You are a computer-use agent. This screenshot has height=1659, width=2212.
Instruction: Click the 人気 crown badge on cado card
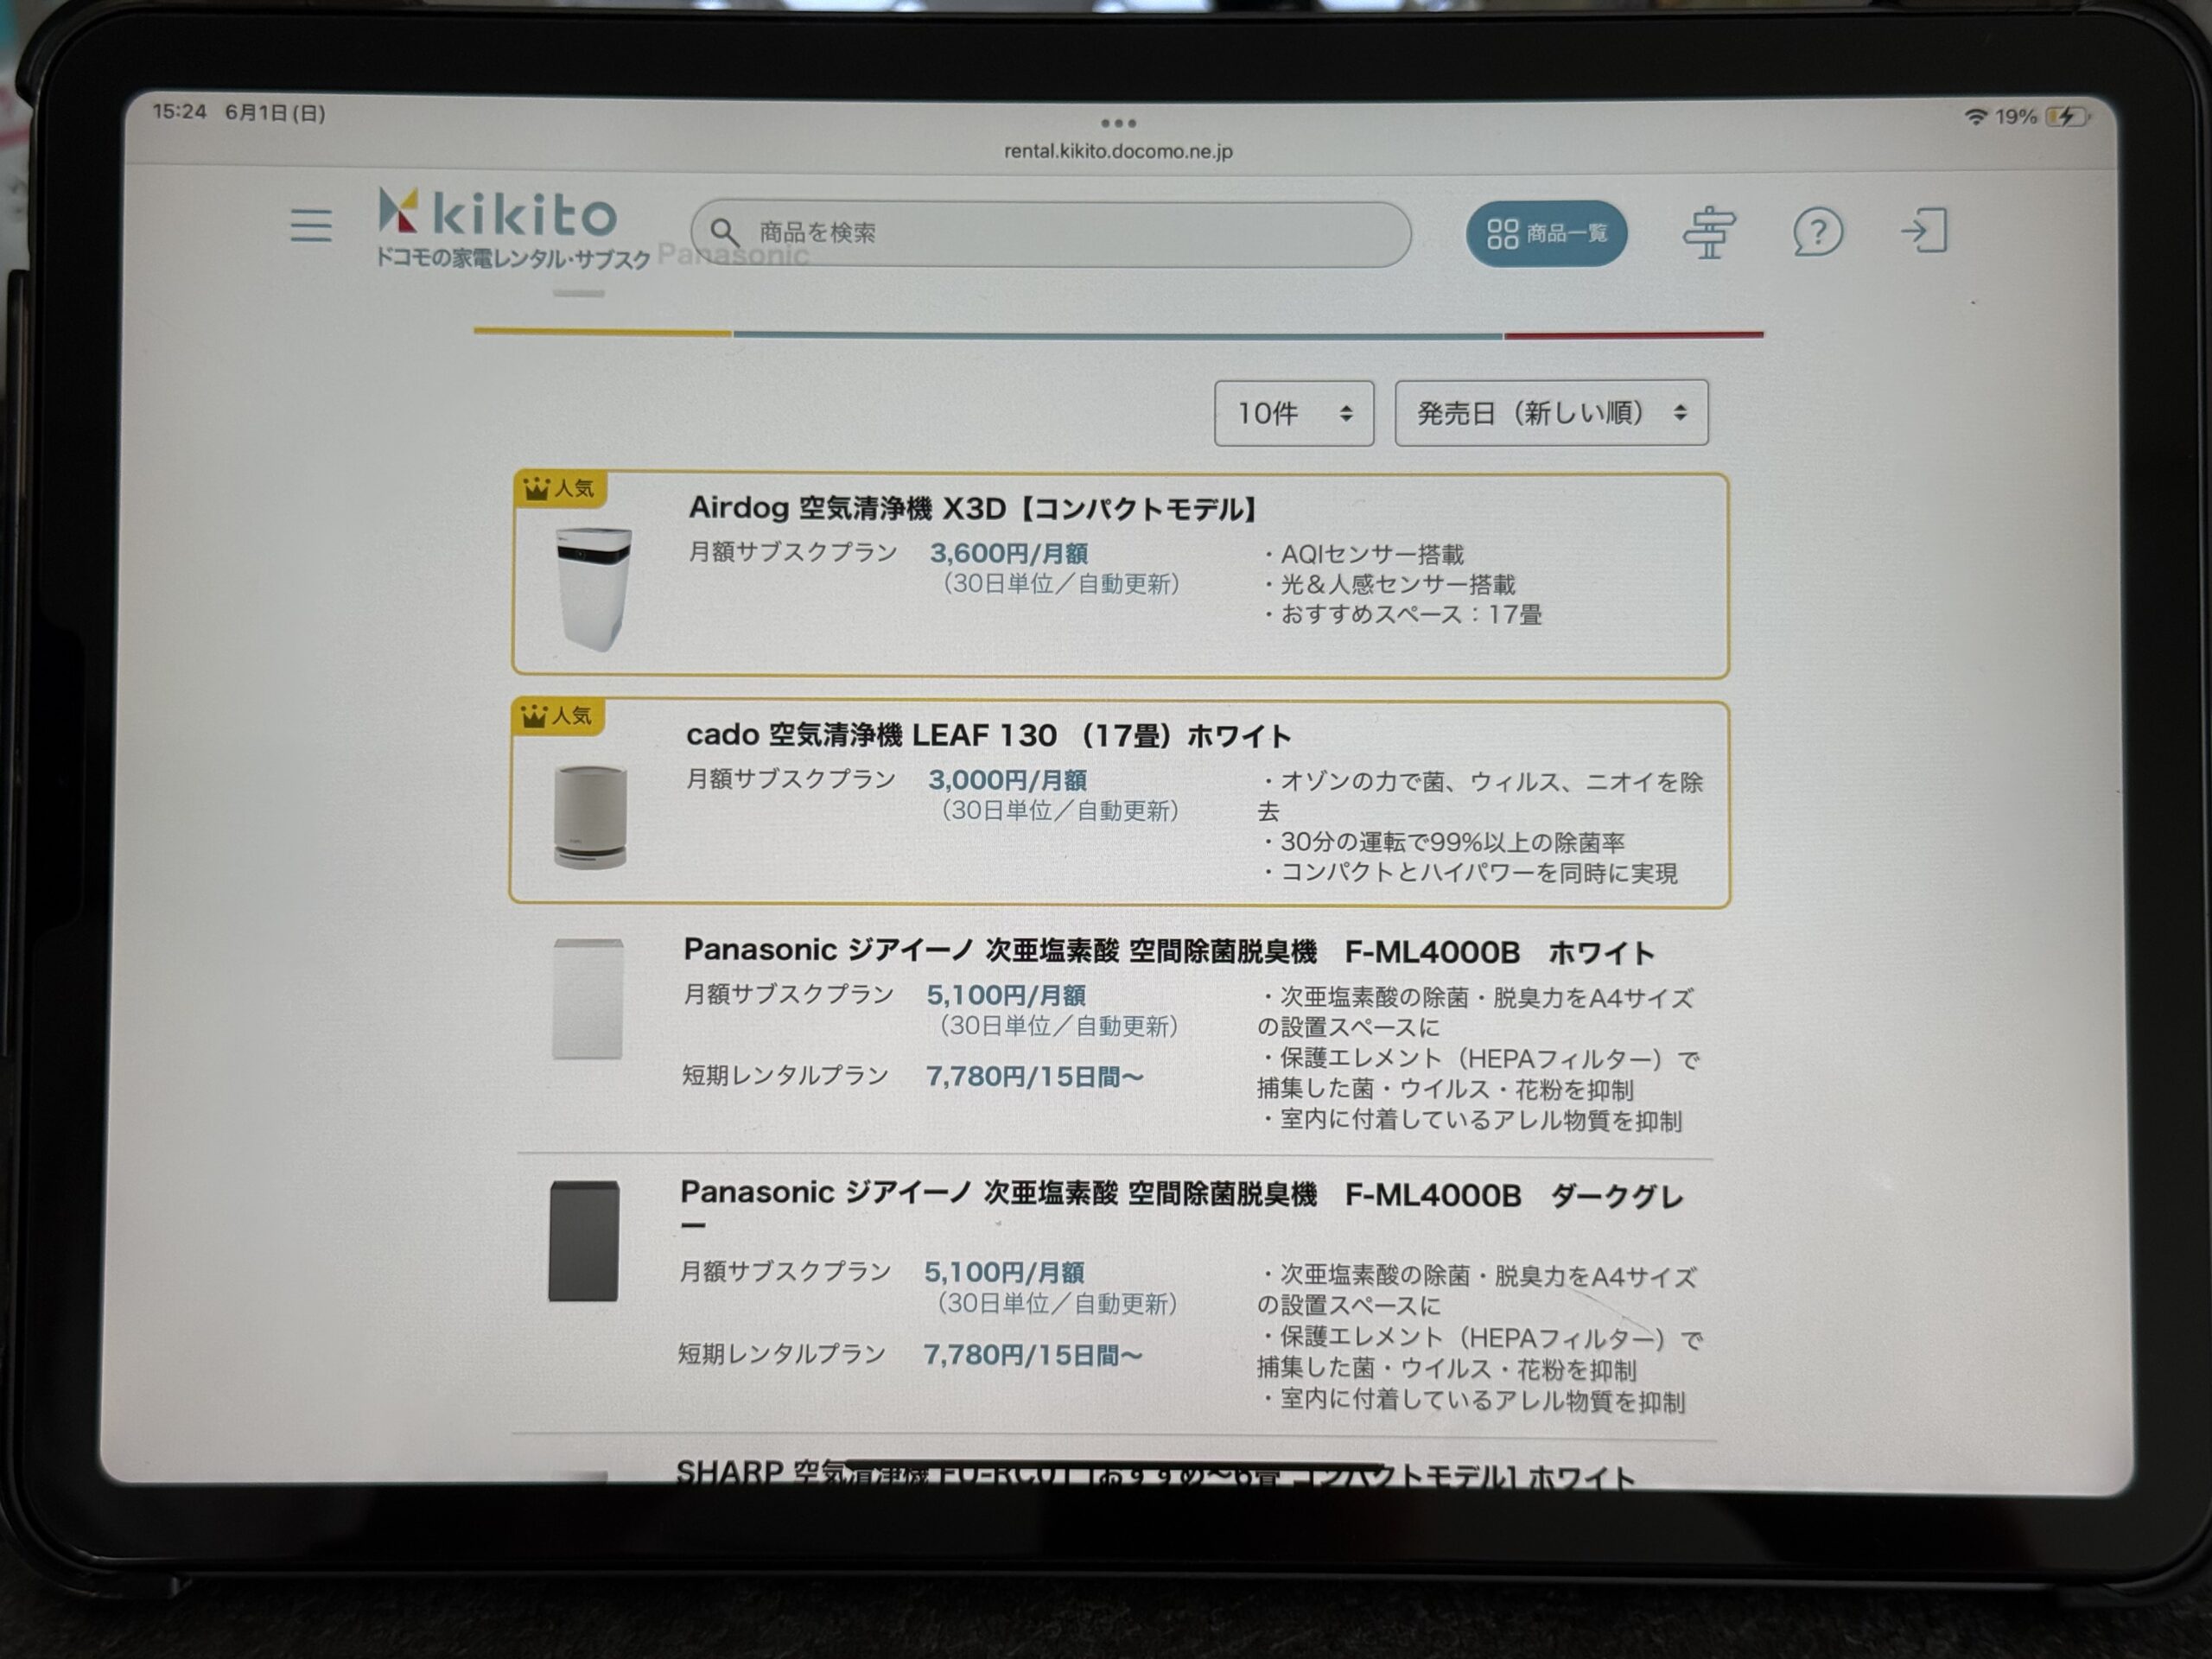click(557, 715)
